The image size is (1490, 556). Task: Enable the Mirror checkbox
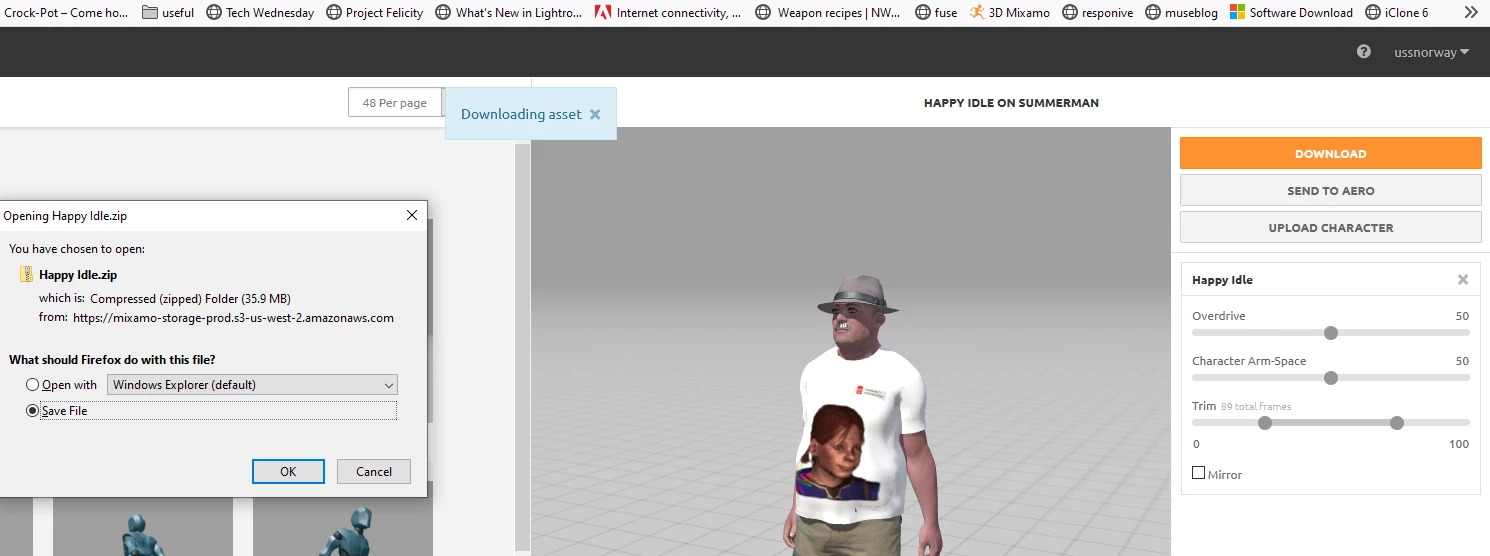(1199, 473)
